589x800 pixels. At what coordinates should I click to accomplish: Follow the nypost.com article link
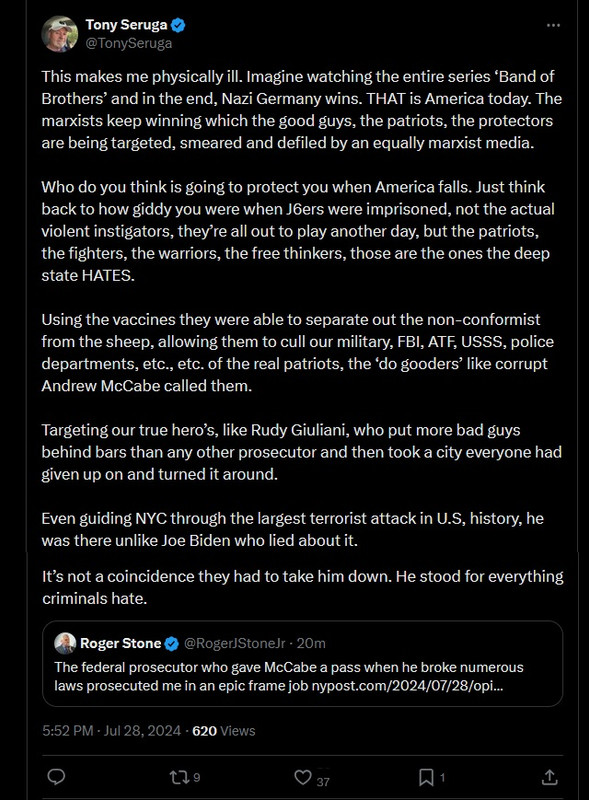(x=407, y=685)
